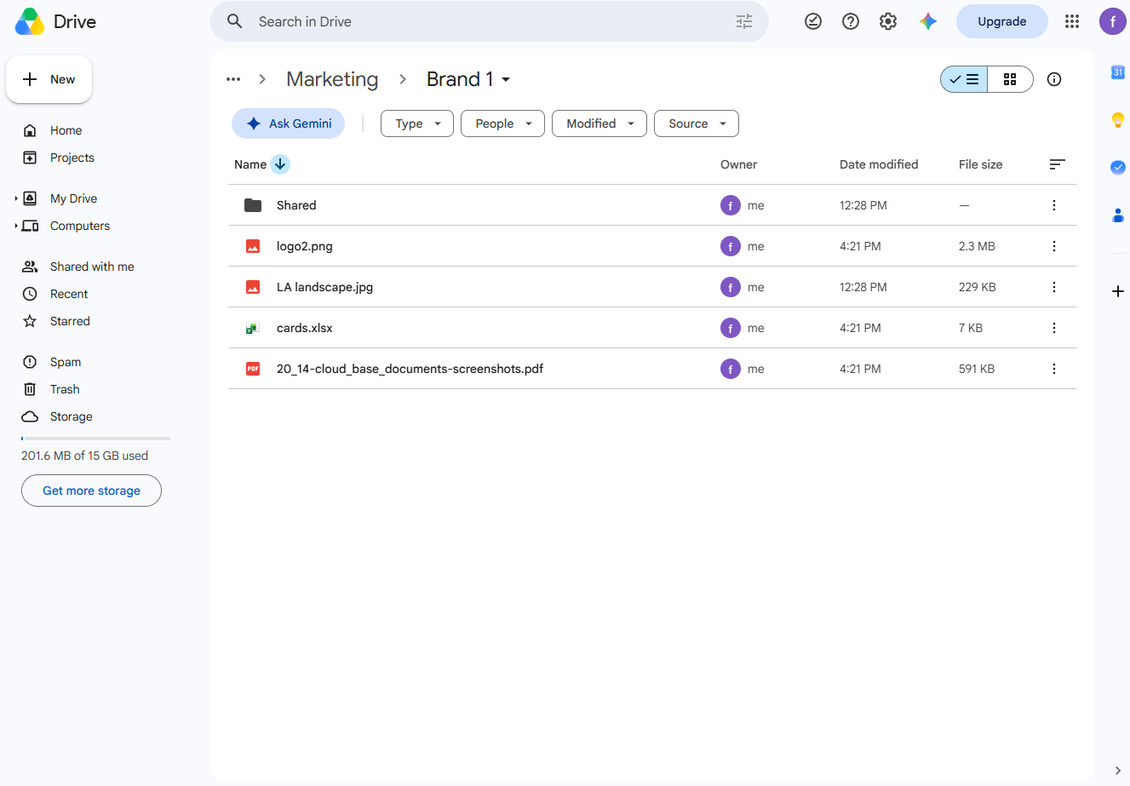The width and height of the screenshot is (1130, 786).
Task: Open Settings gear icon
Action: click(888, 22)
